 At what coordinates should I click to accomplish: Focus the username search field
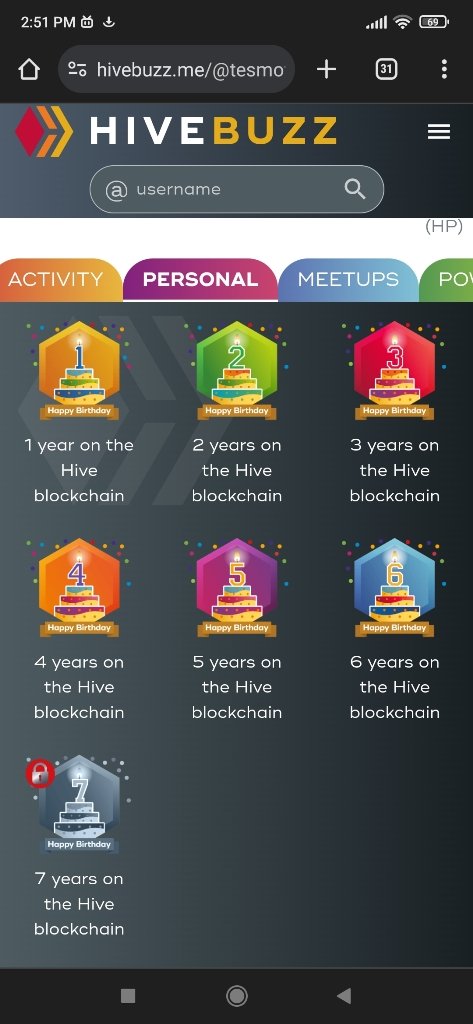point(236,189)
